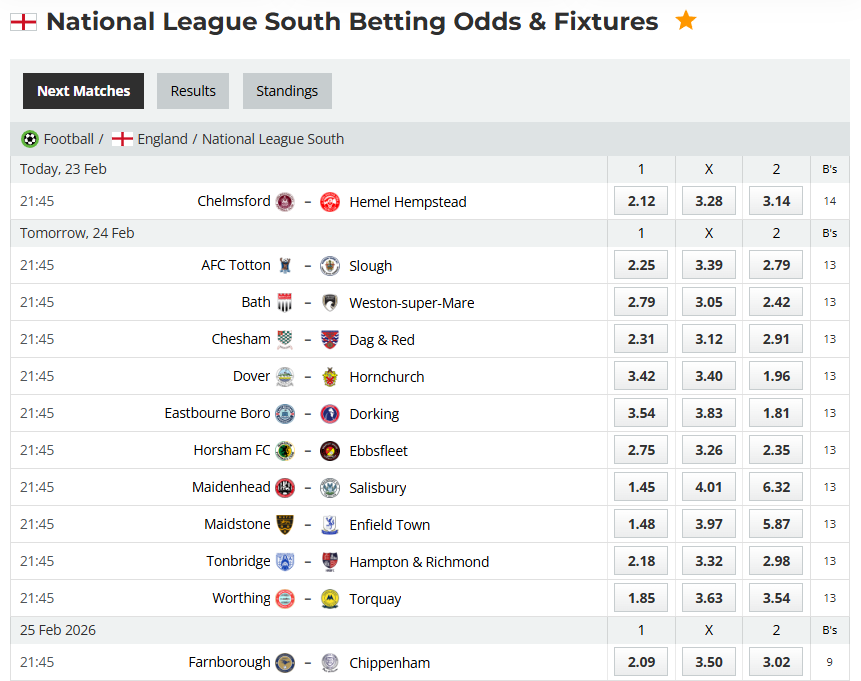Select the Chippenham team badge
Viewport: 861px width, 681px height.
click(x=330, y=661)
